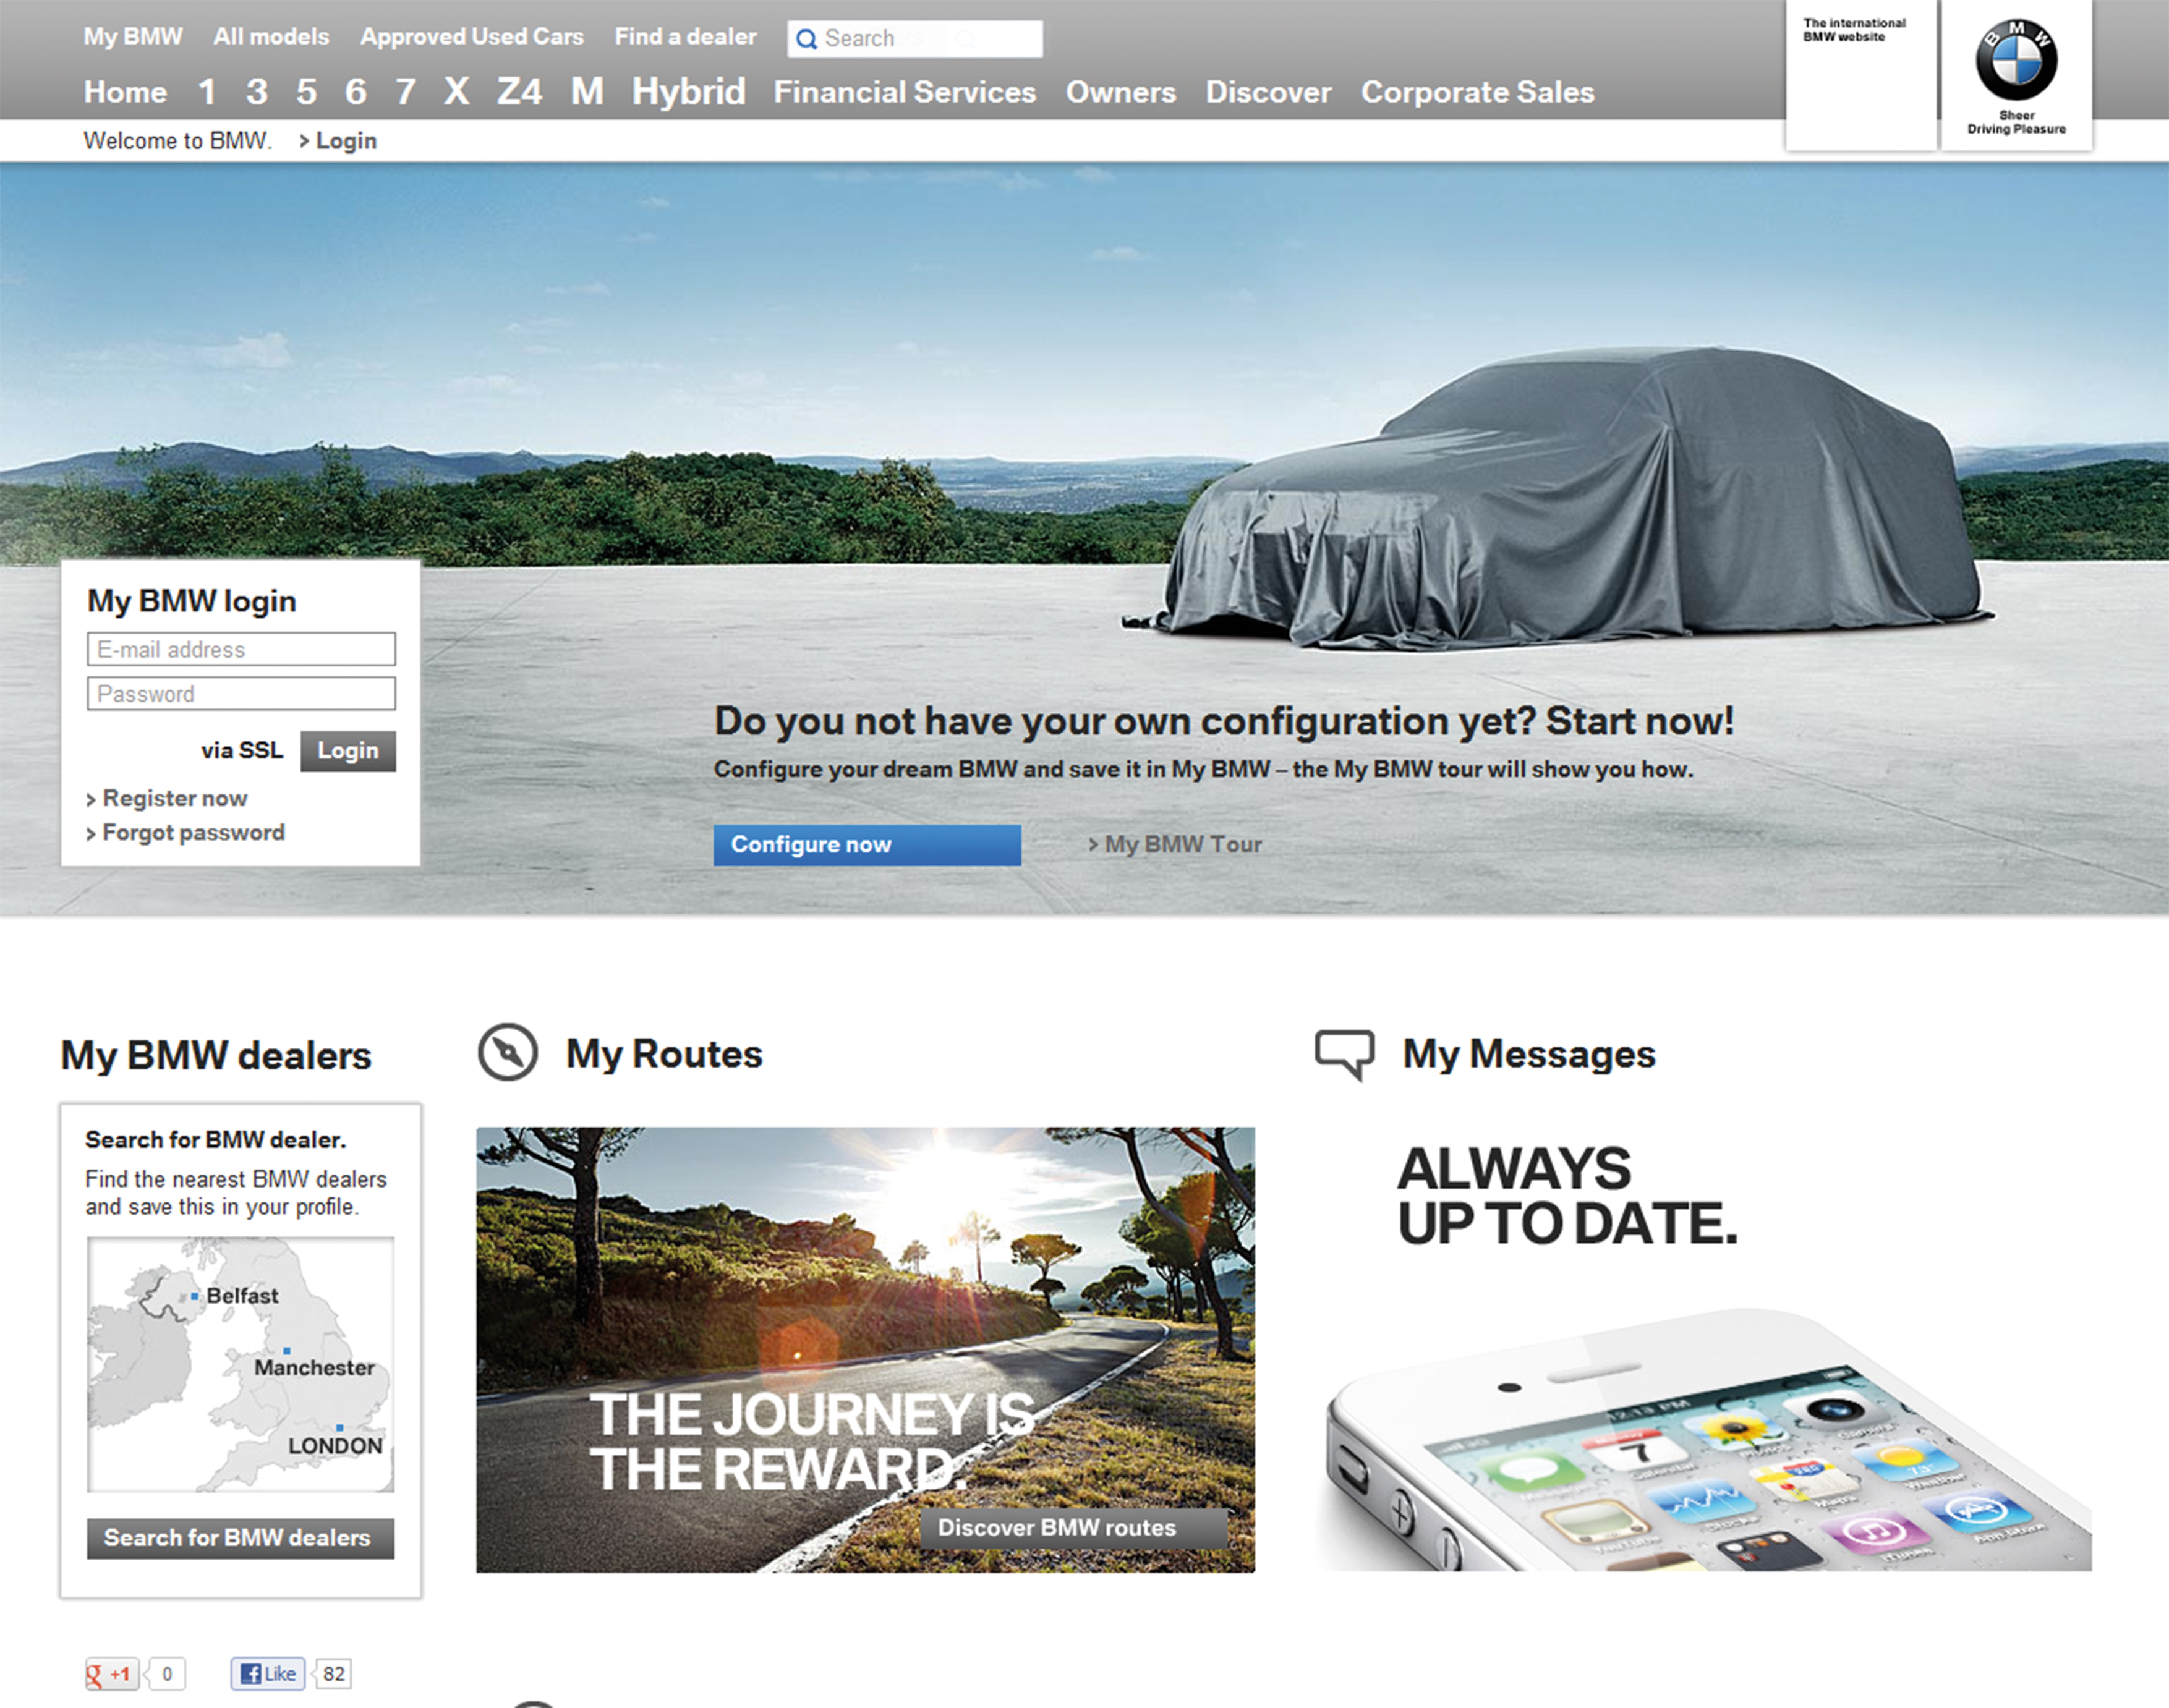The image size is (2169, 1708).
Task: Select Belfast marker on dealer map
Action: coord(195,1296)
